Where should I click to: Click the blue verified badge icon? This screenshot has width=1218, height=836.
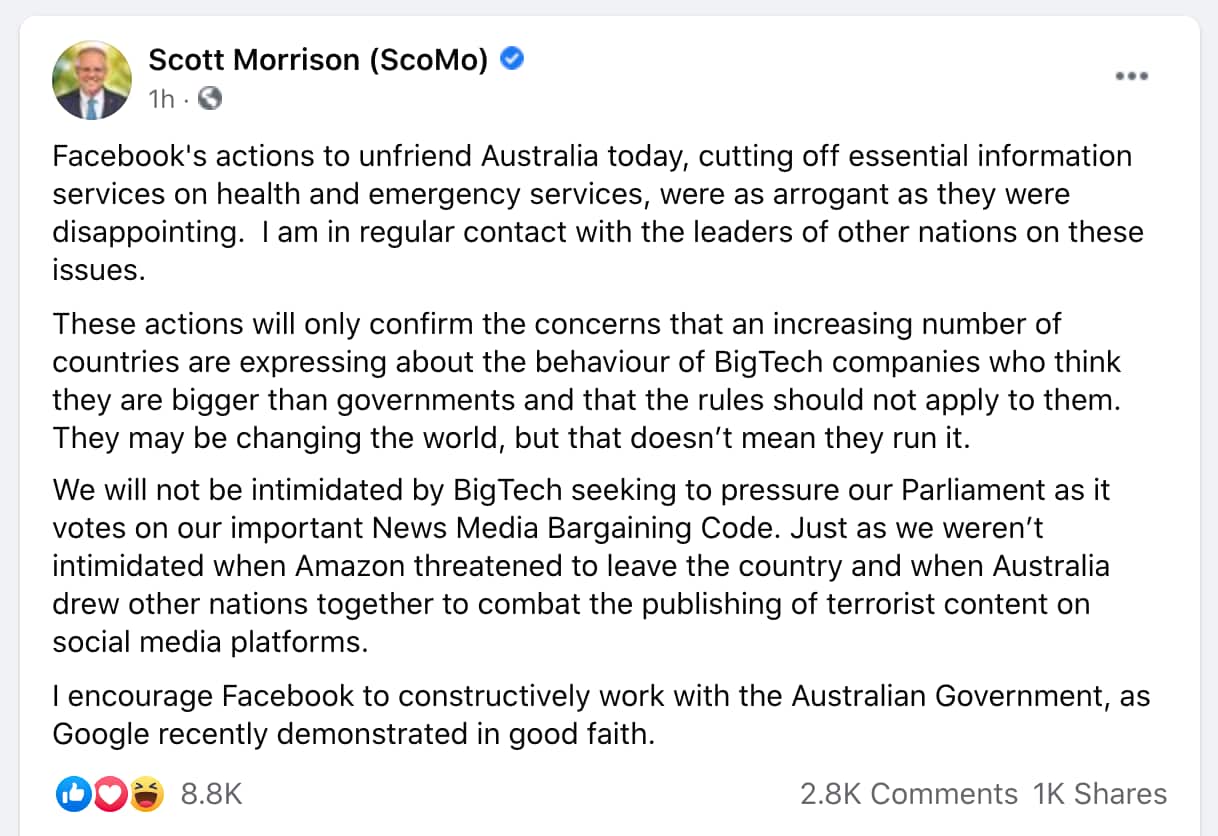click(511, 58)
